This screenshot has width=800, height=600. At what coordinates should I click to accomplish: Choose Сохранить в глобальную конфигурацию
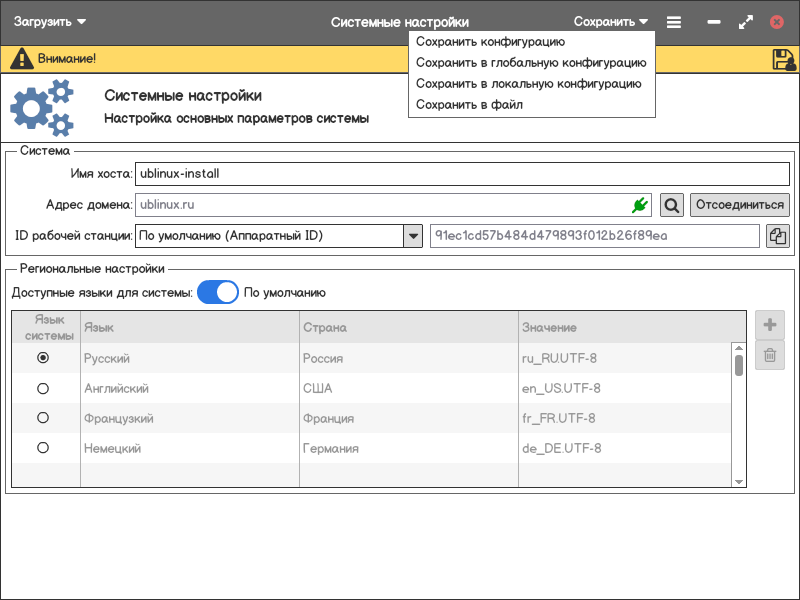coord(531,63)
